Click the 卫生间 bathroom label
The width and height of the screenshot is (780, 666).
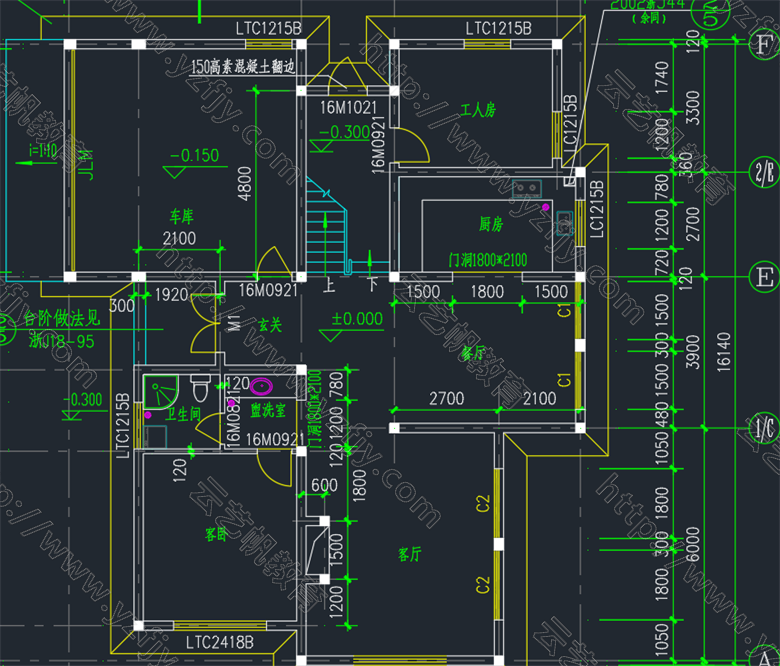tap(183, 414)
